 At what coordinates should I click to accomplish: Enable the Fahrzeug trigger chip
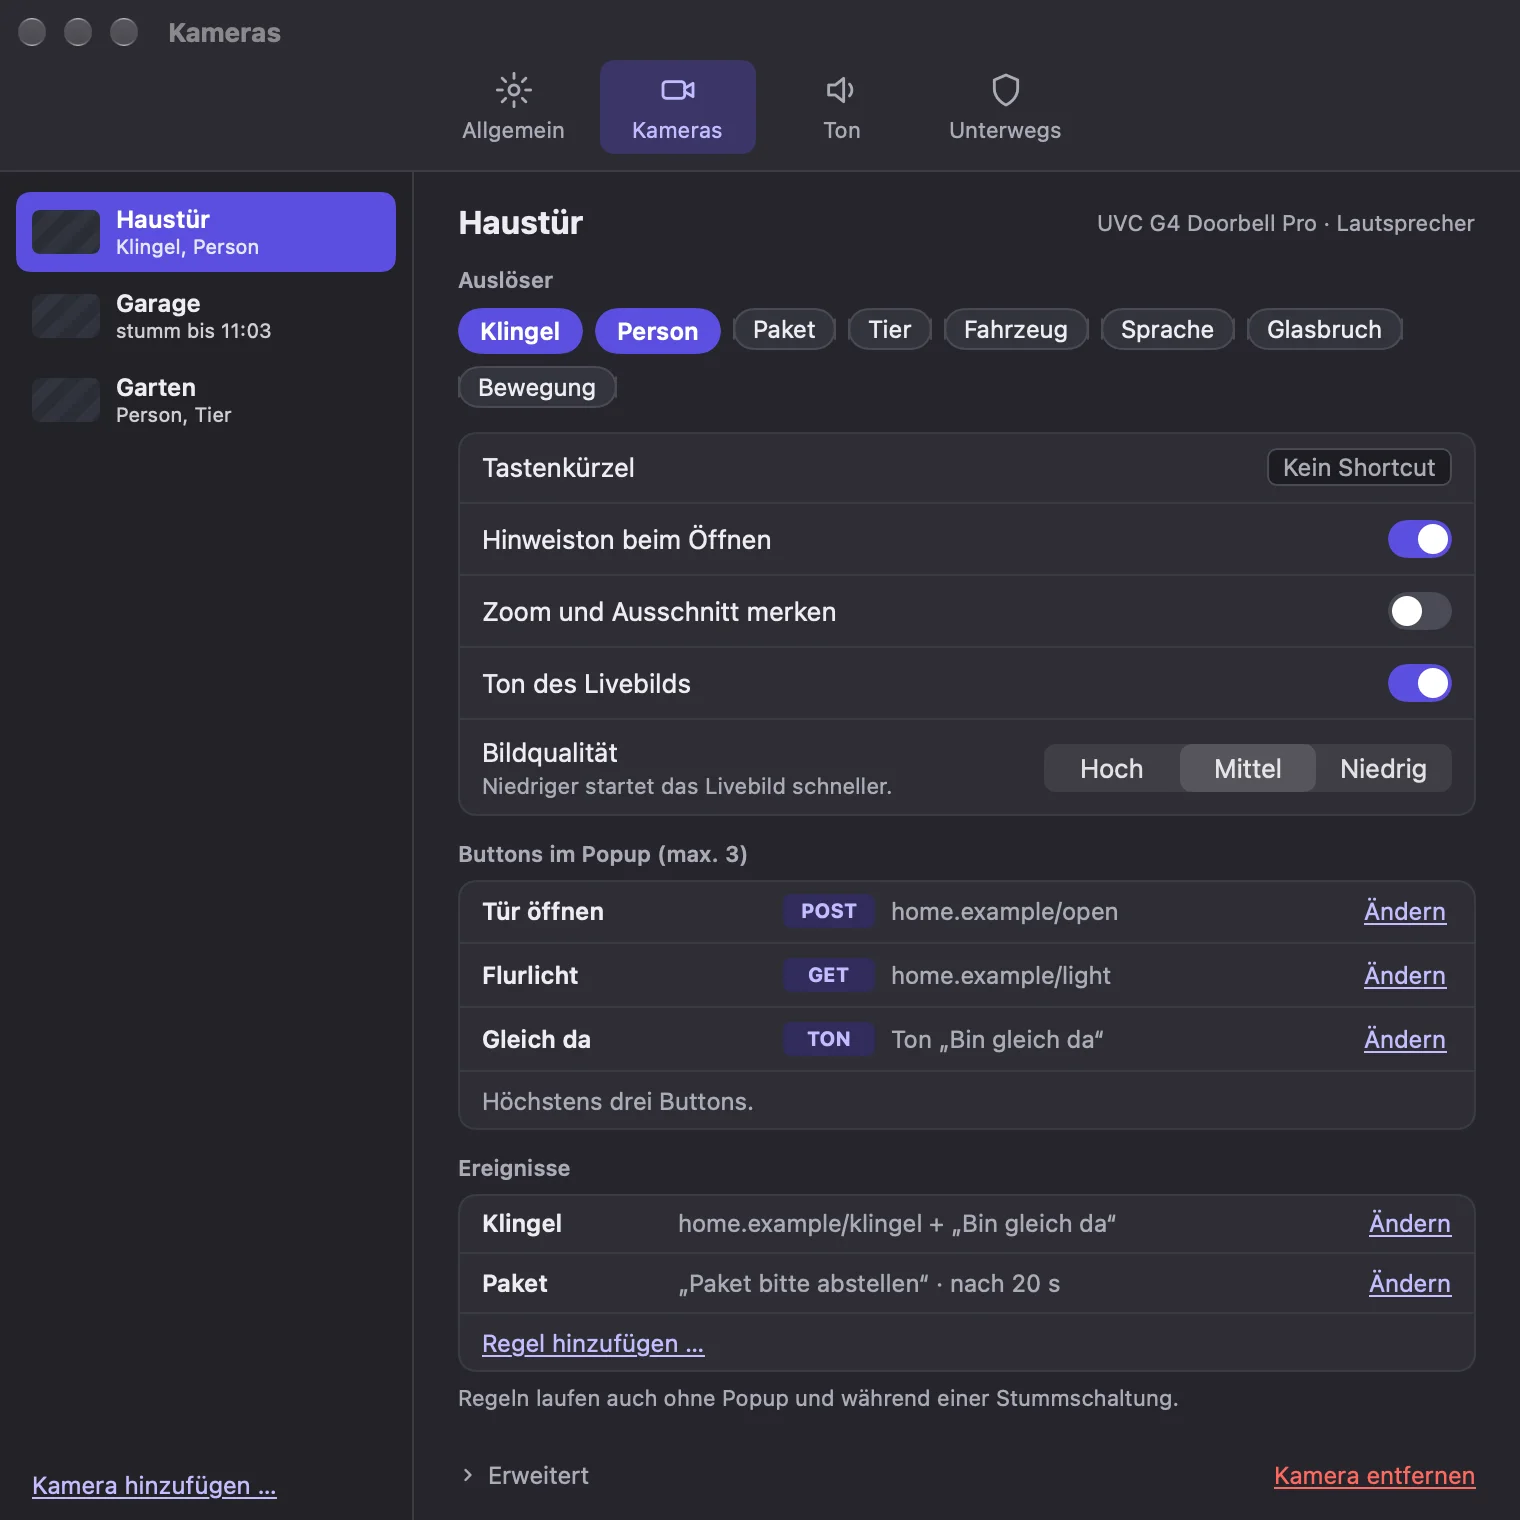coord(1016,329)
